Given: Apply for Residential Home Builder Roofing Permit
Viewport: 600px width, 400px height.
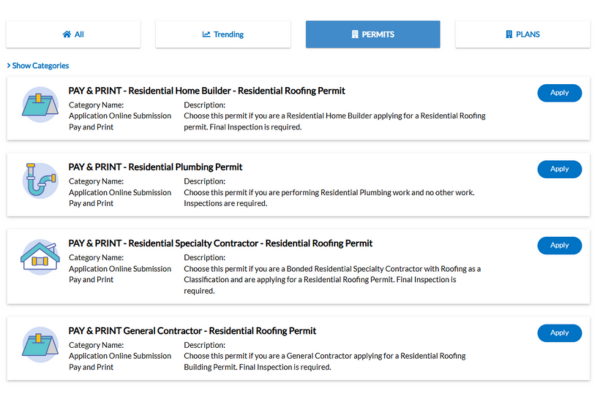Looking at the screenshot, I should (559, 93).
